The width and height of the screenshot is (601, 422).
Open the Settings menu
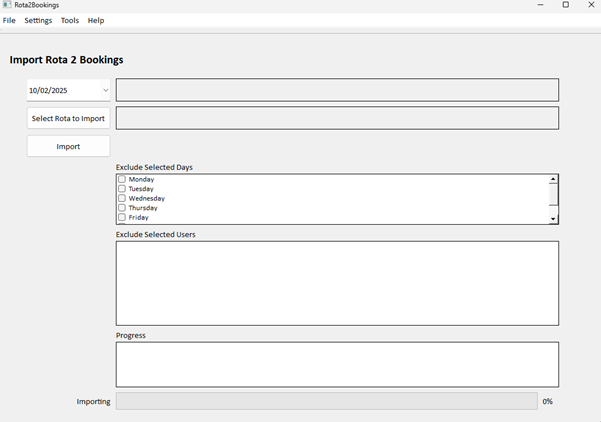click(x=38, y=20)
